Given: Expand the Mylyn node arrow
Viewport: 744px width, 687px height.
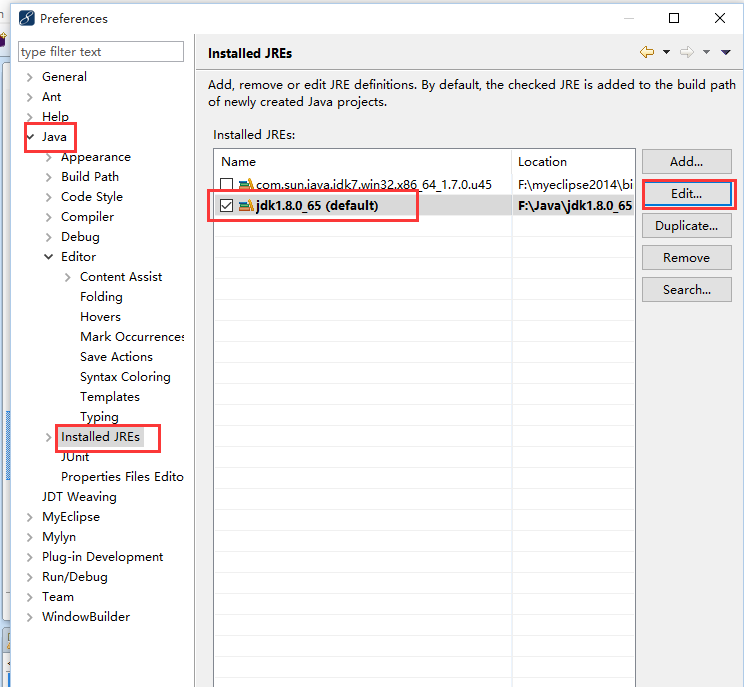Looking at the screenshot, I should 29,537.
